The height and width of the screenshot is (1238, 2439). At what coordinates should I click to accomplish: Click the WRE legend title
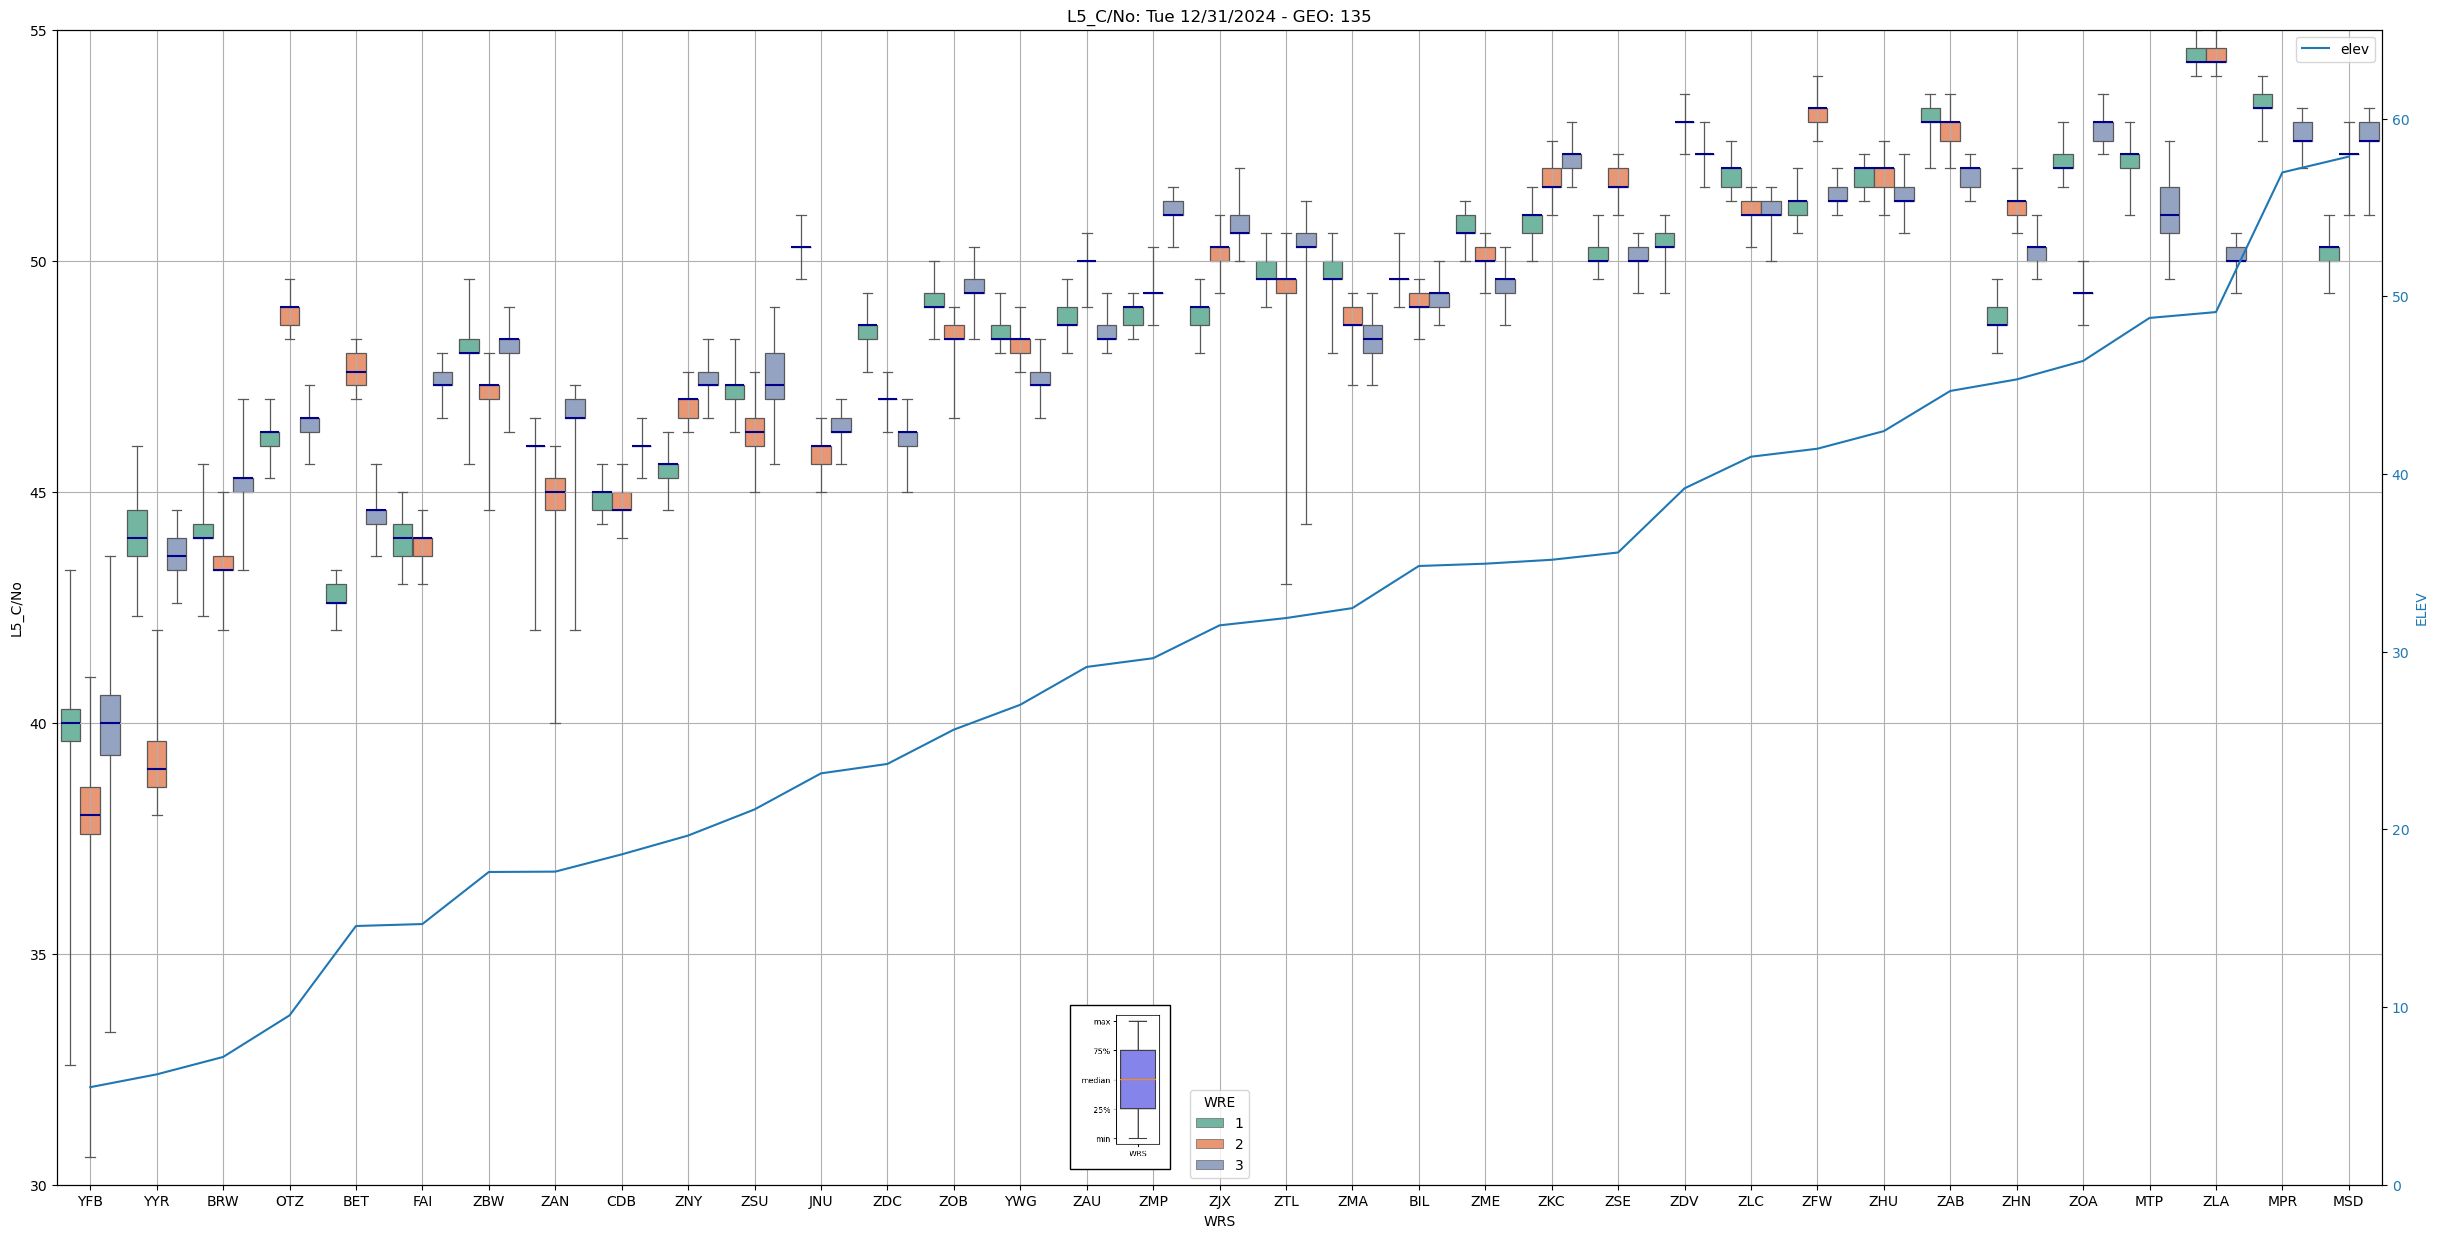click(1219, 1102)
